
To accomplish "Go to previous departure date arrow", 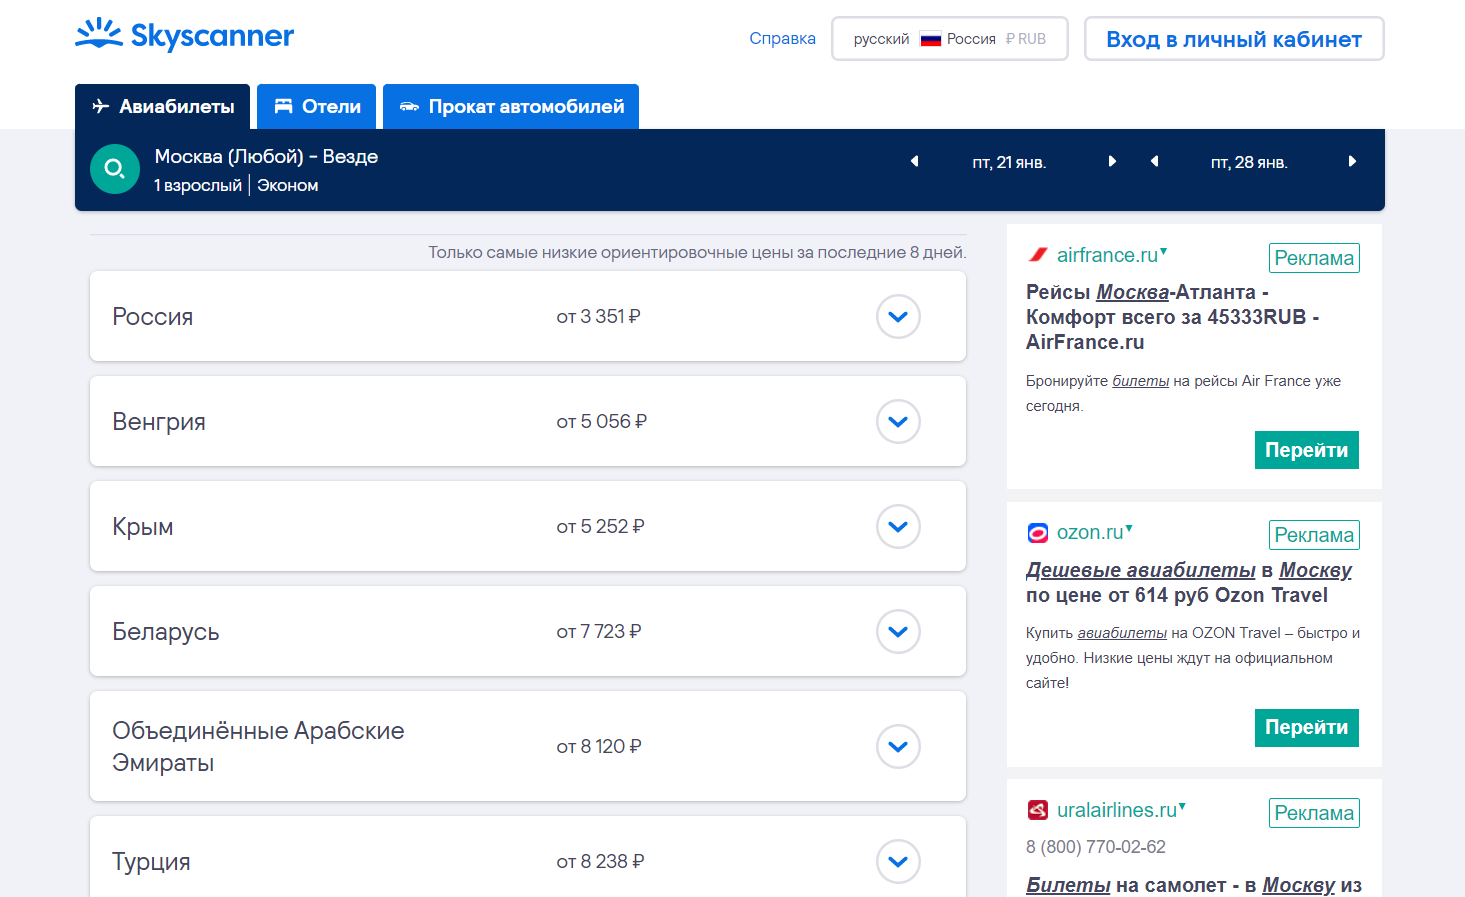I will coord(914,161).
